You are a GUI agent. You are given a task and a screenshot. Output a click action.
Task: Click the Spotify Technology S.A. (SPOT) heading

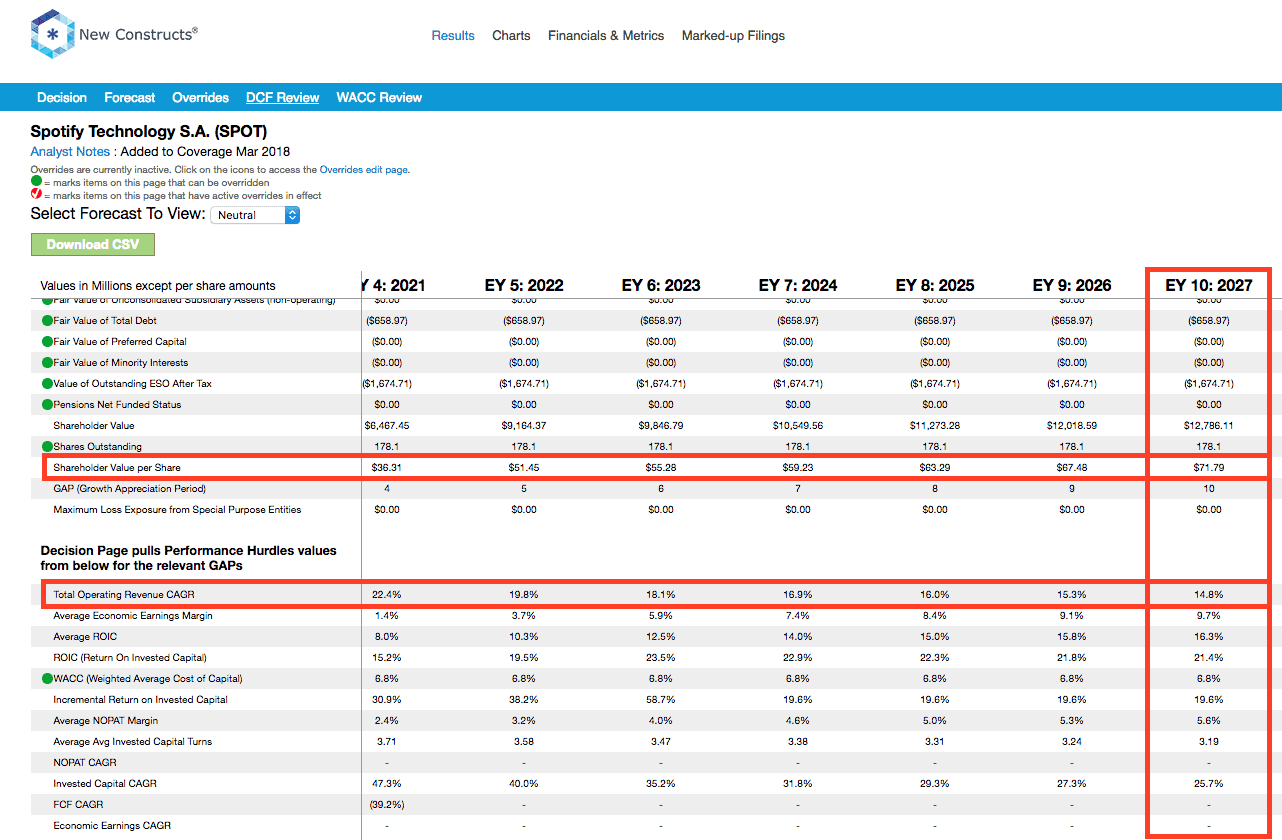(149, 131)
